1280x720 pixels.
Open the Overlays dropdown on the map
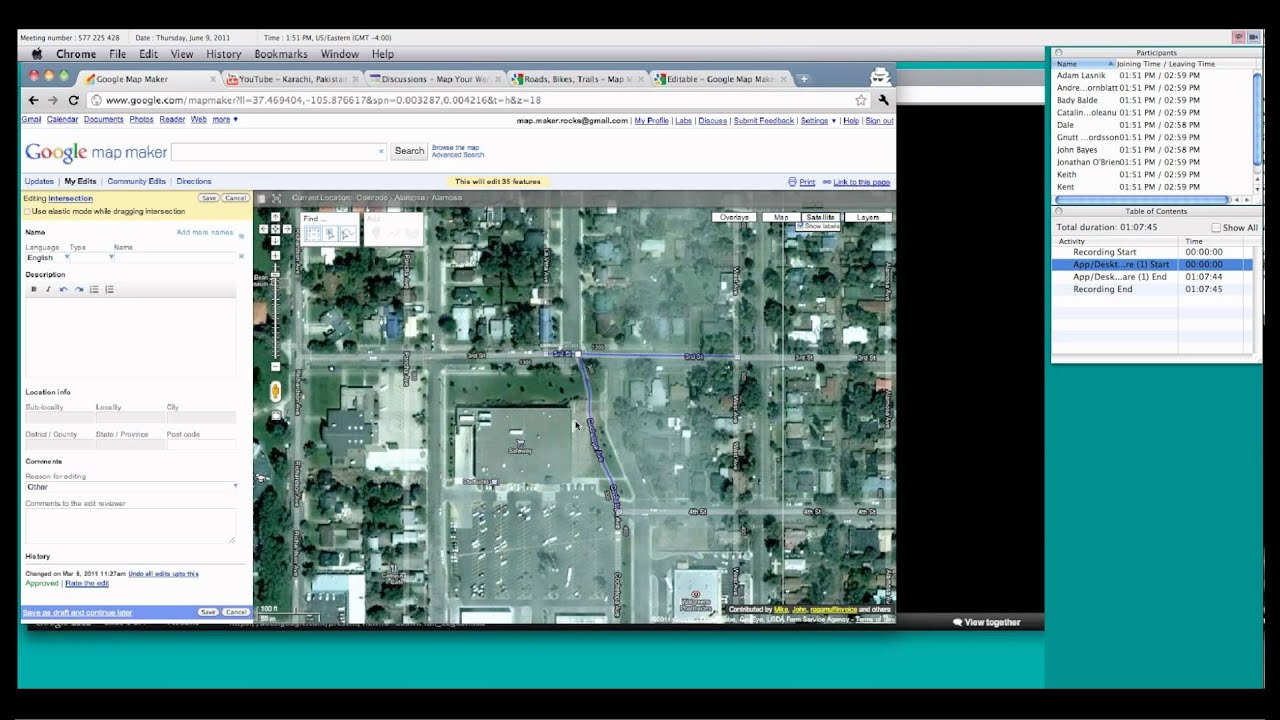click(734, 217)
